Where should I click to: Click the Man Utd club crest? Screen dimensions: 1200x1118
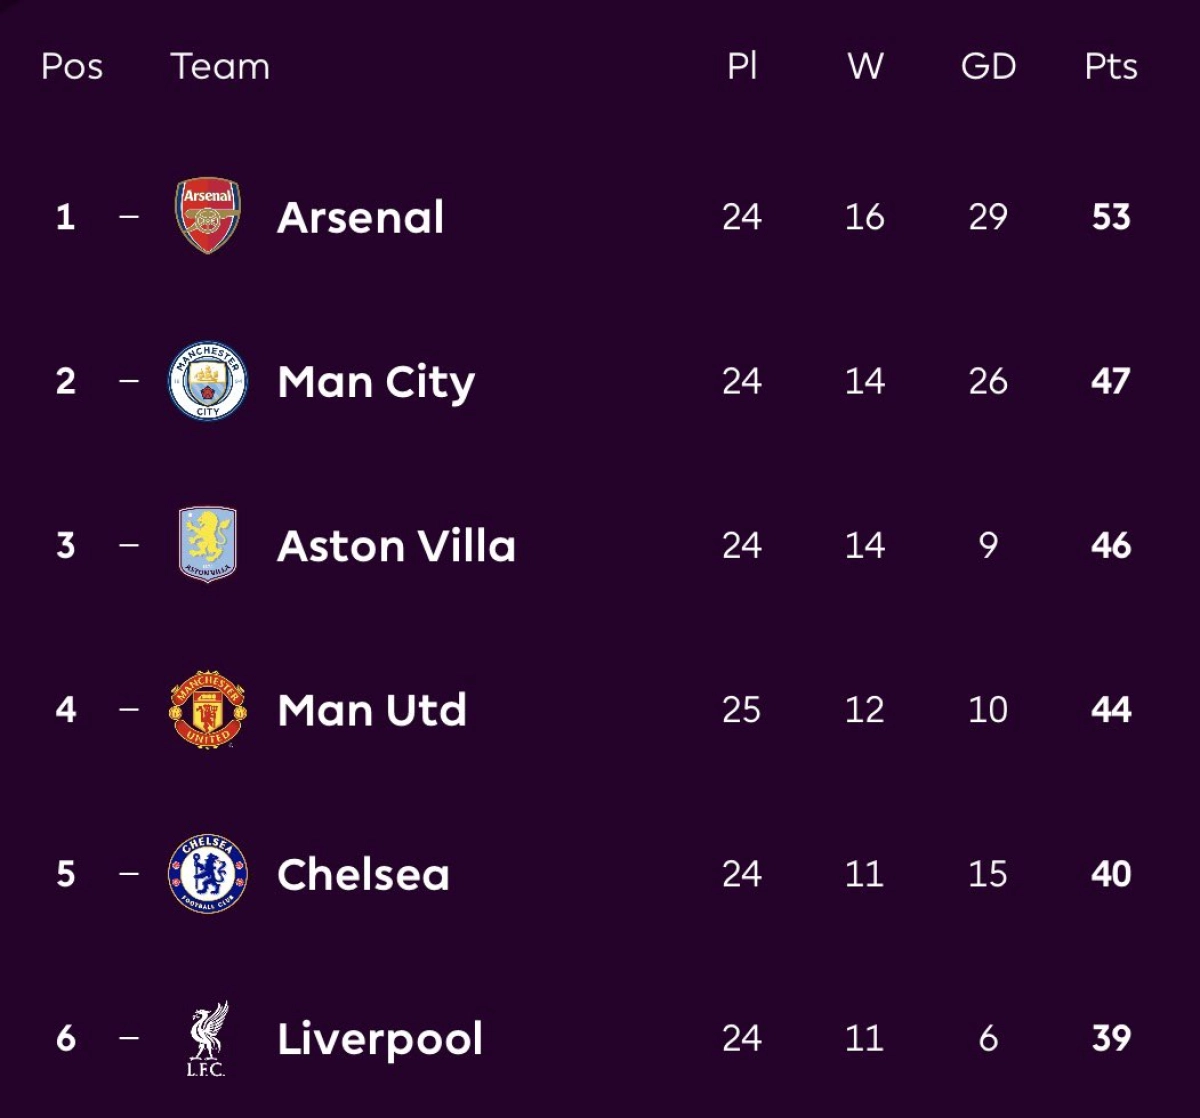point(208,710)
